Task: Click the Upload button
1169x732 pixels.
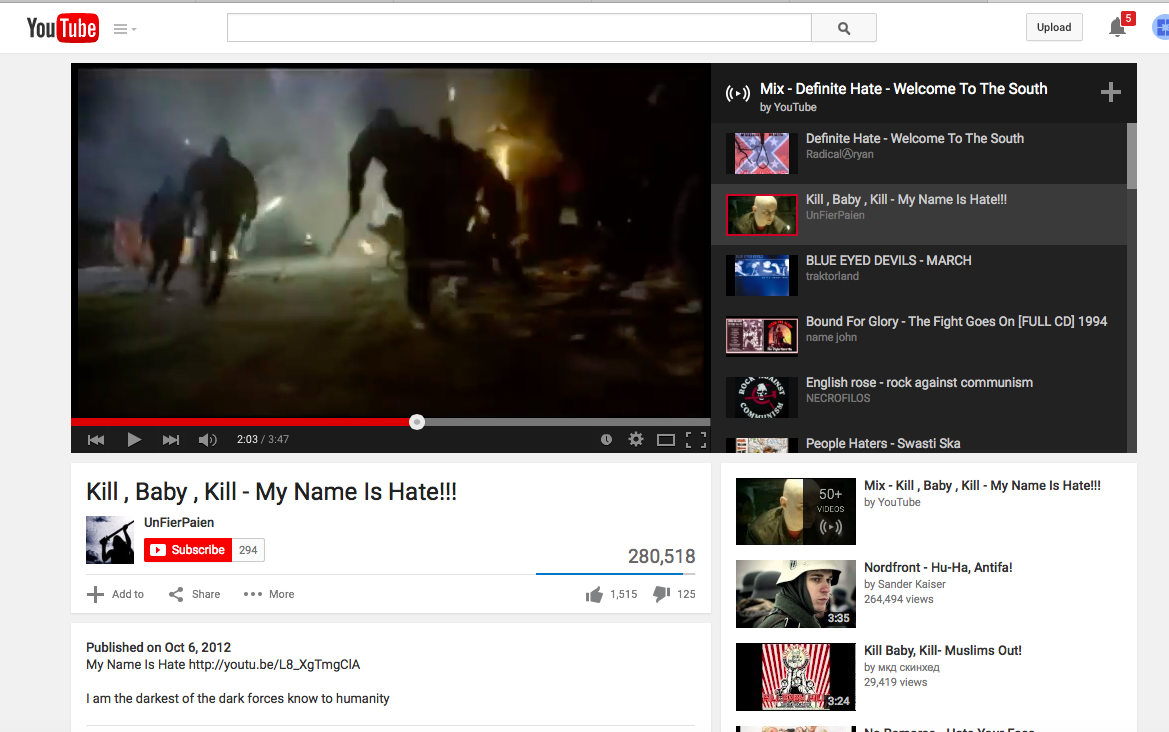Action: pos(1053,27)
